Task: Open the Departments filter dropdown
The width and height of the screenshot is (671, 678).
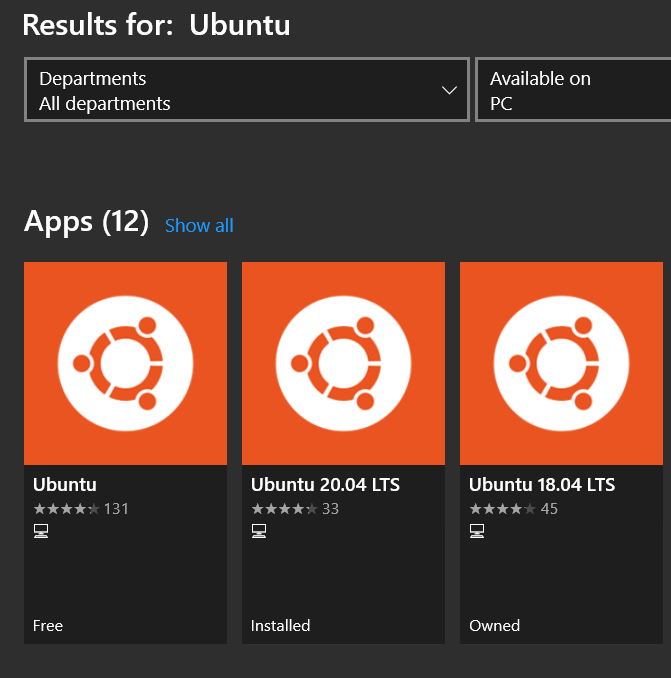Action: [x=247, y=90]
